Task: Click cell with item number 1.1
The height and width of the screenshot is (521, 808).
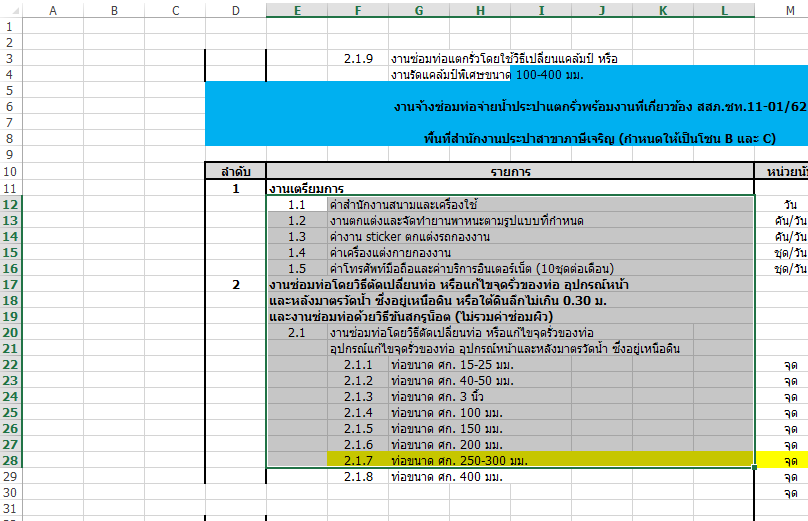Action: 297,205
